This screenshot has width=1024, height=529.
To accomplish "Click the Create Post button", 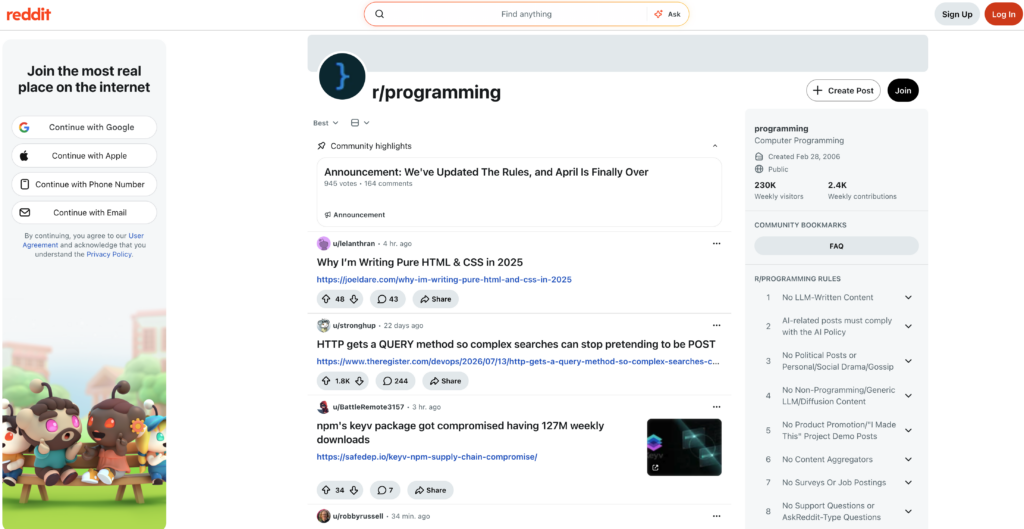I will (843, 90).
